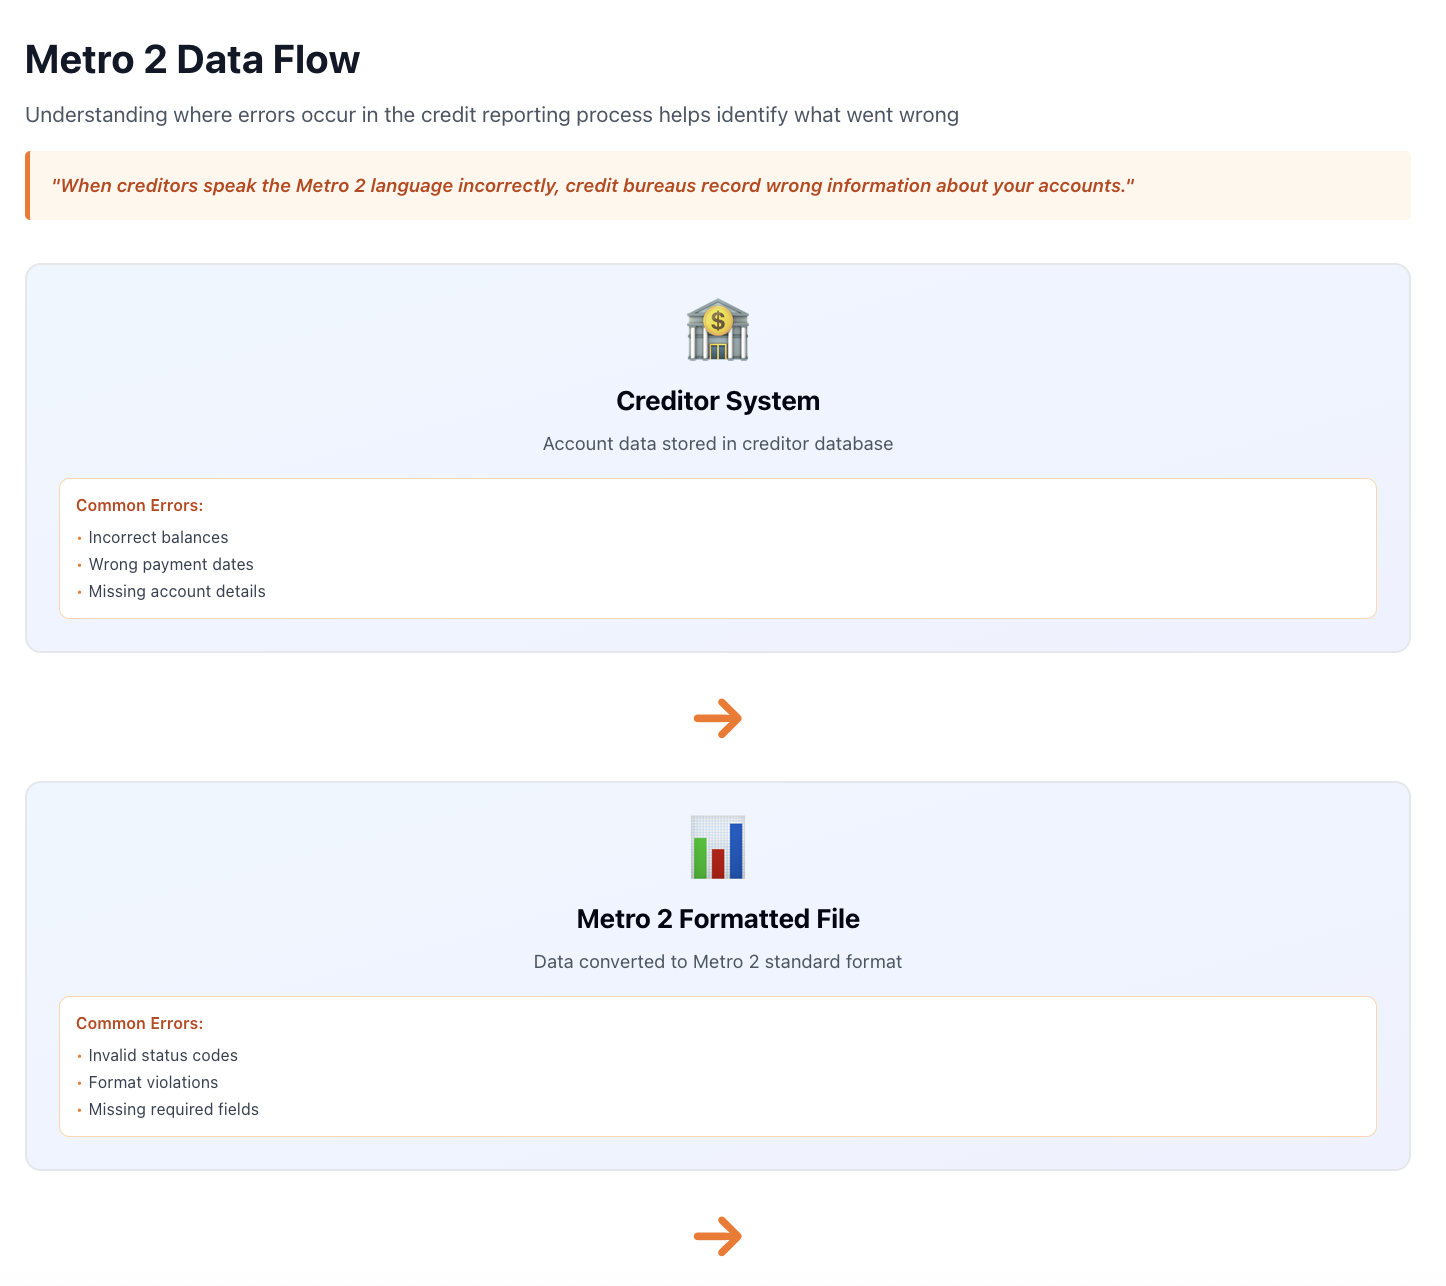Click the bank building icon above Creditor System
The width and height of the screenshot is (1446, 1286).
[x=718, y=329]
